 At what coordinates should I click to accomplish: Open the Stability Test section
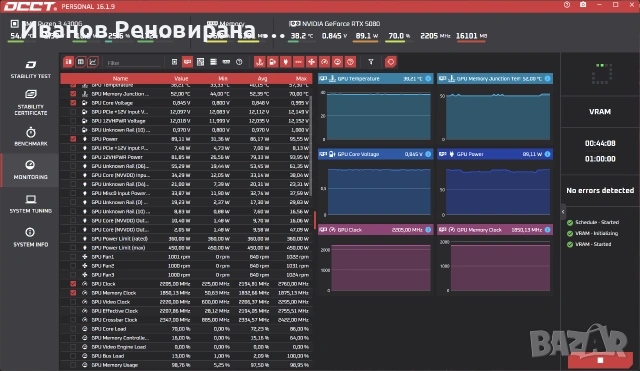point(31,69)
